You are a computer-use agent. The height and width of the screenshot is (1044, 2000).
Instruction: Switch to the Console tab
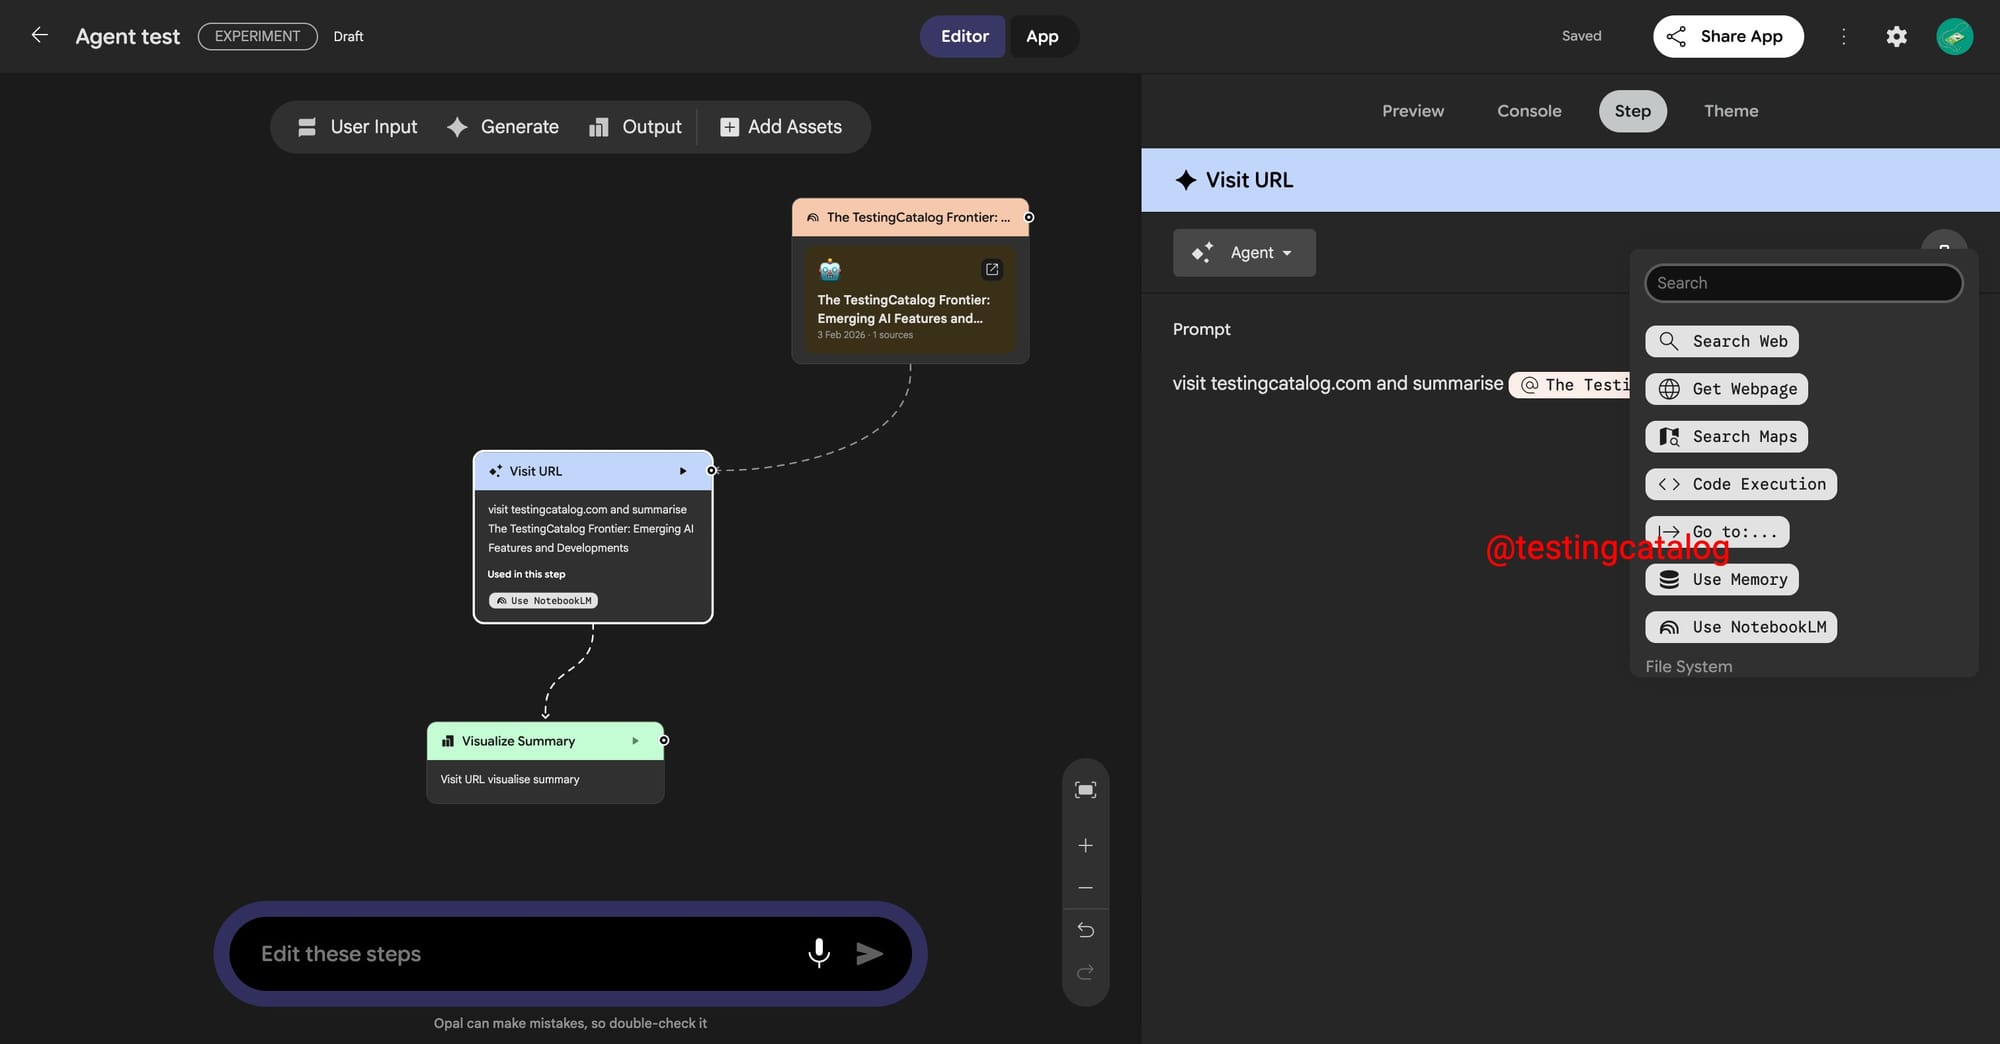point(1528,111)
